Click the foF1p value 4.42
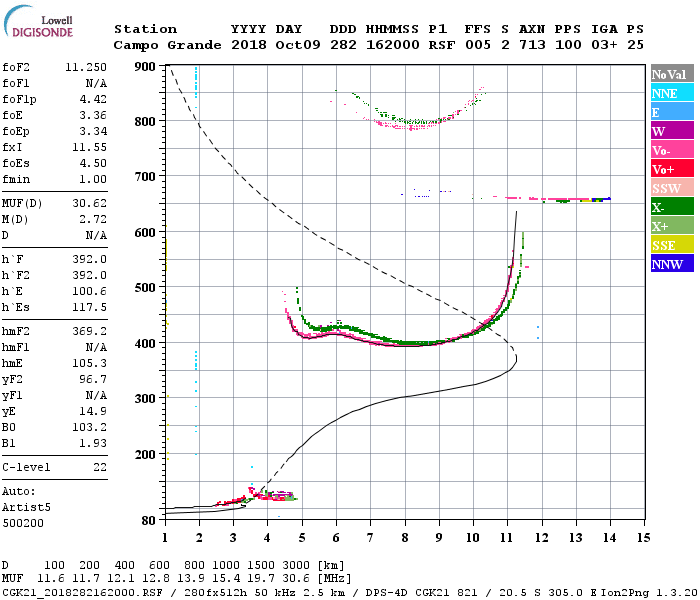Viewport: 700px width, 600px height. click(x=93, y=99)
